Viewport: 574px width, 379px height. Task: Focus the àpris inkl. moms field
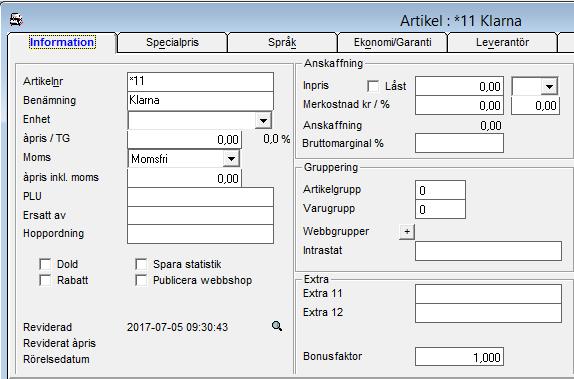click(184, 178)
